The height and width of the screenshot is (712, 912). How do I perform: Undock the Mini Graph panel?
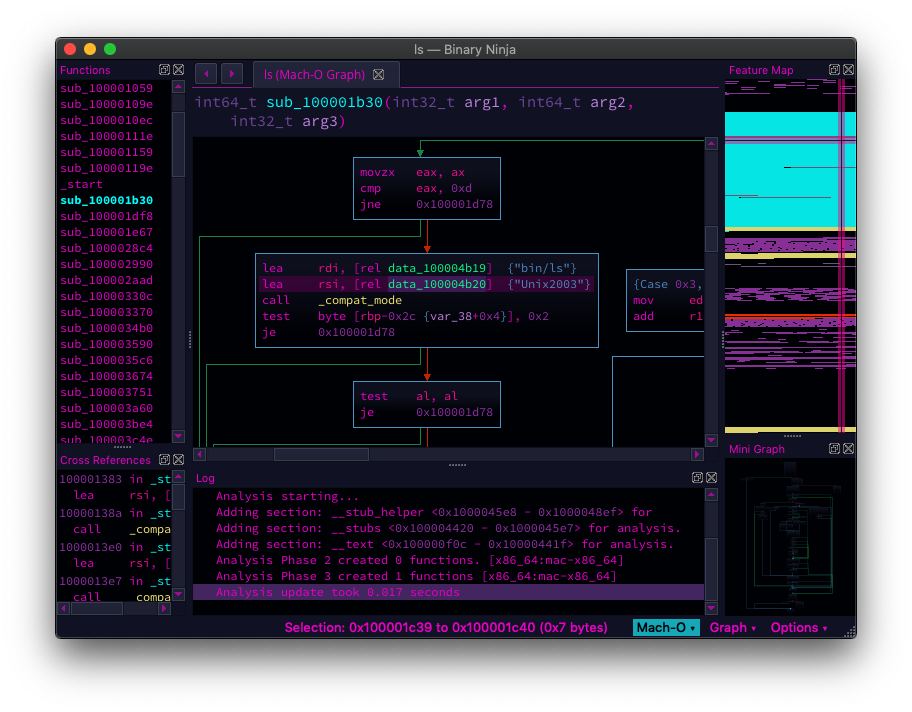coord(834,449)
